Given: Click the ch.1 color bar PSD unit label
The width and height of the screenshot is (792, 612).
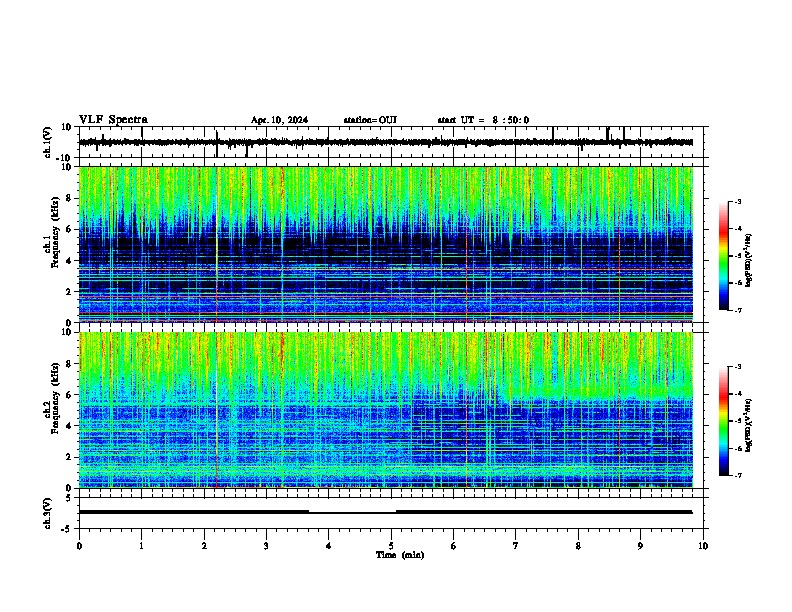Looking at the screenshot, I should (748, 261).
